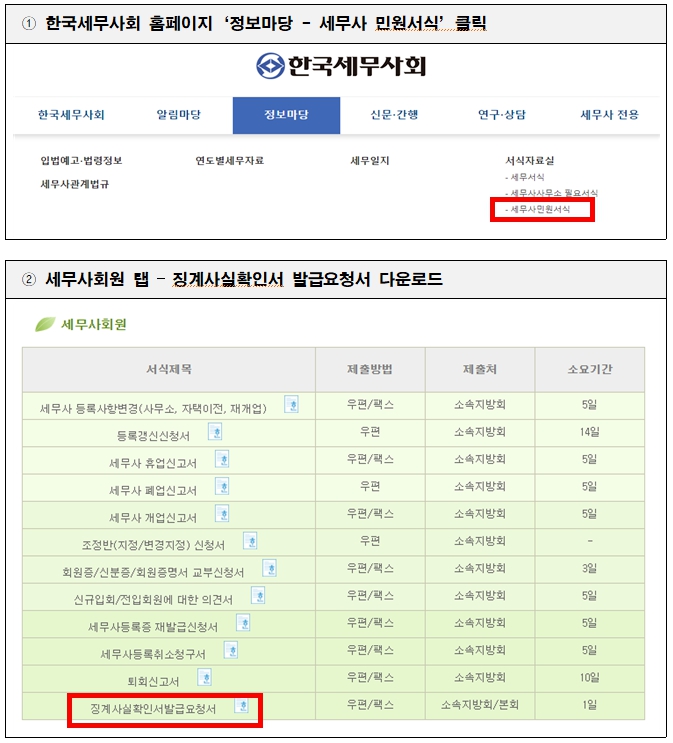Click the 1일 duration for 징계사실확인서발급요청서
This screenshot has height=743, width=673.
(590, 705)
